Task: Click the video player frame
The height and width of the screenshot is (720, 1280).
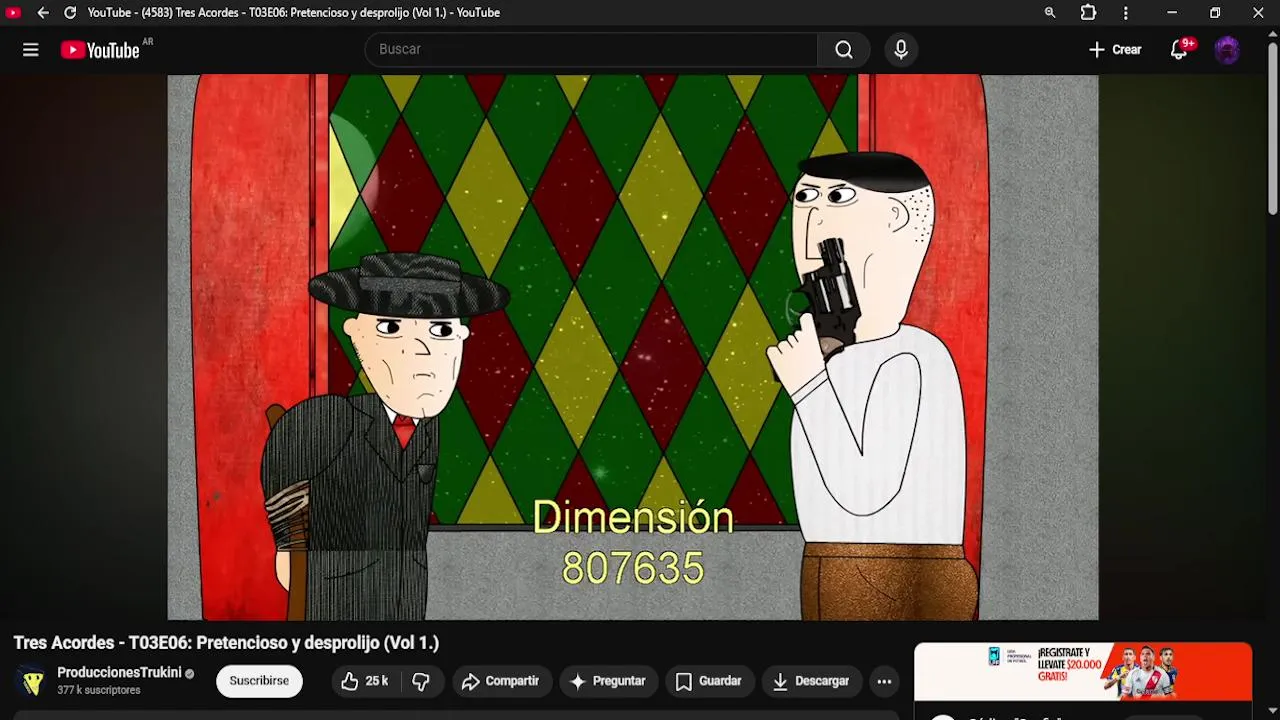Action: pyautogui.click(x=633, y=347)
